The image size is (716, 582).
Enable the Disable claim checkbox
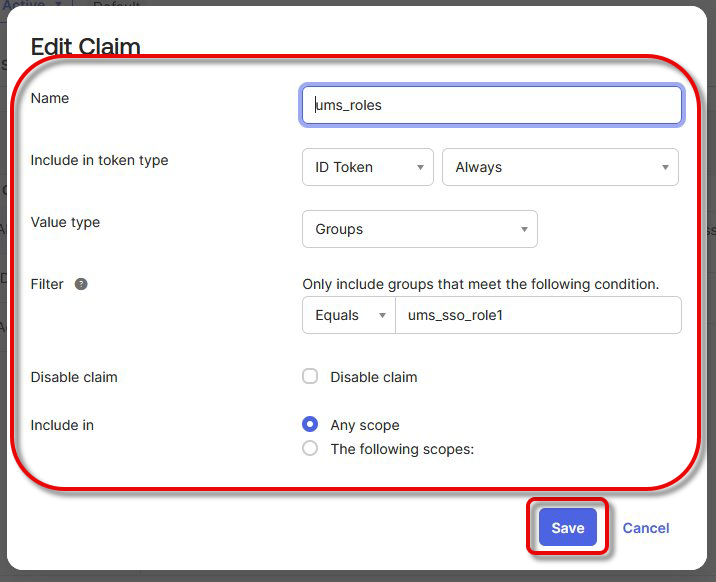pyautogui.click(x=310, y=377)
